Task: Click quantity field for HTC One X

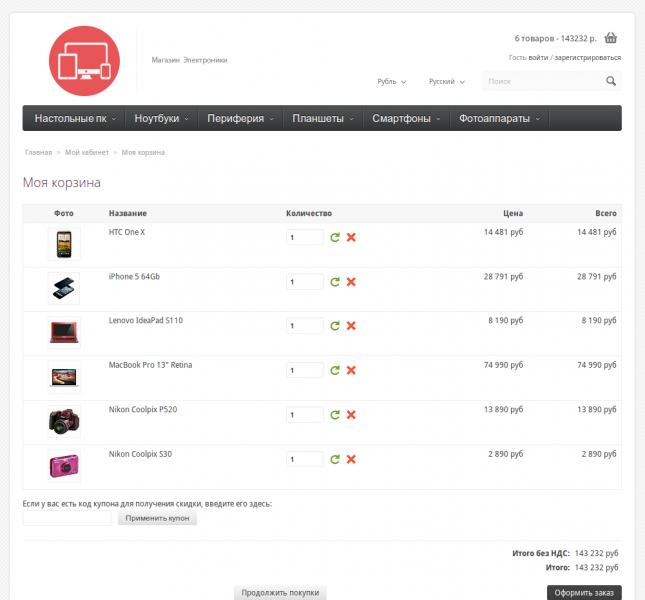Action: (305, 237)
